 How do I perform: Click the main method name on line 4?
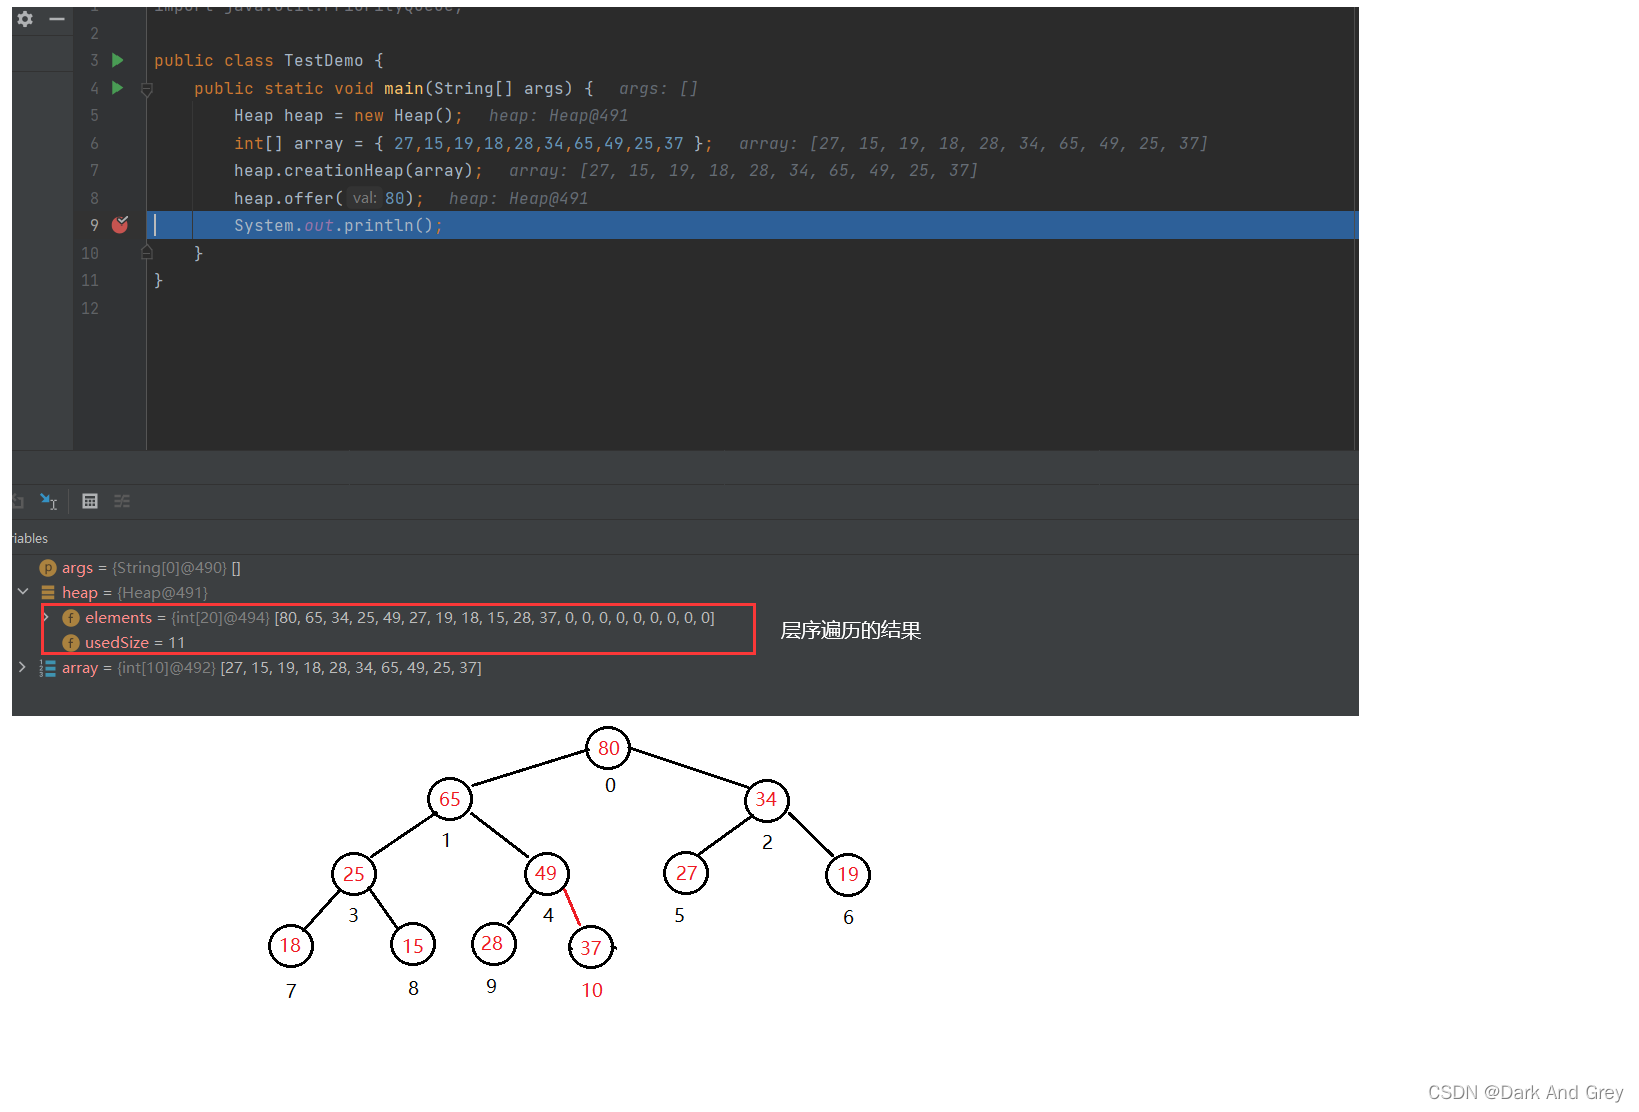click(404, 89)
